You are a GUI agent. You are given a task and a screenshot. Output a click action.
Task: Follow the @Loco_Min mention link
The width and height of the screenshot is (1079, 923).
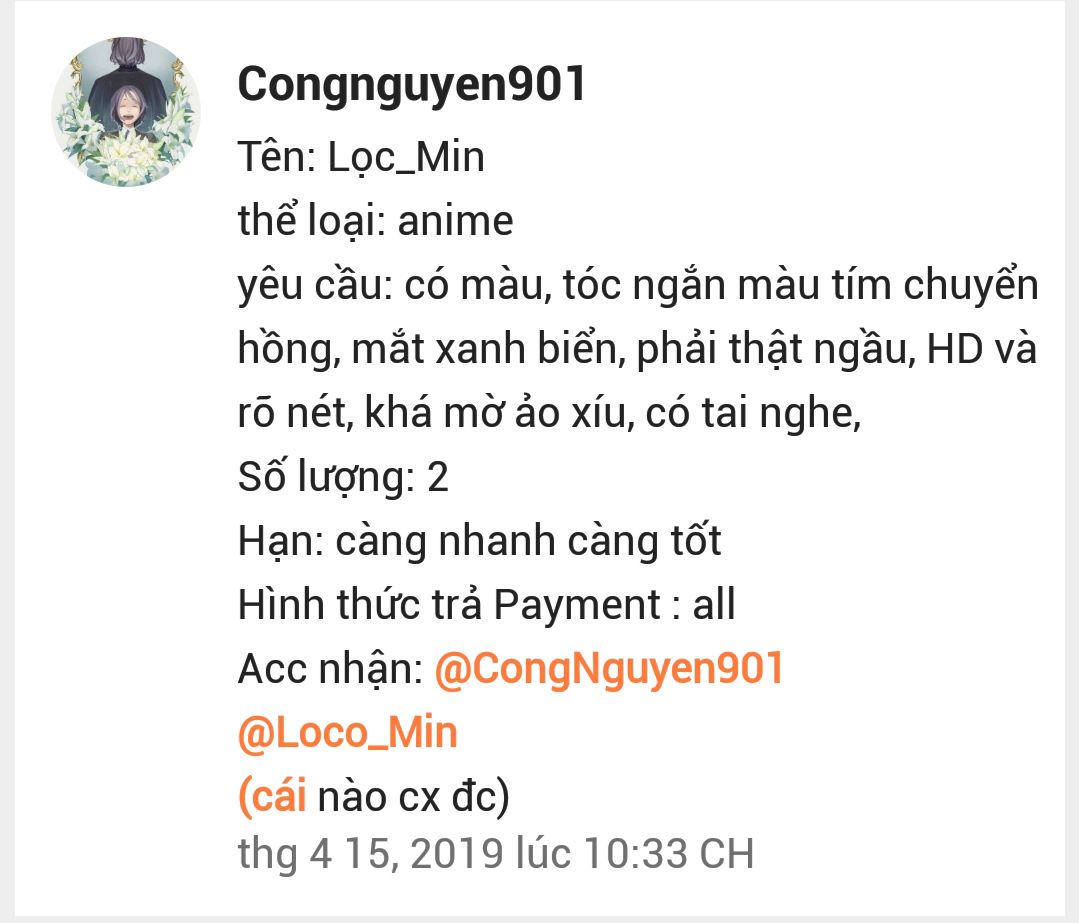click(348, 732)
